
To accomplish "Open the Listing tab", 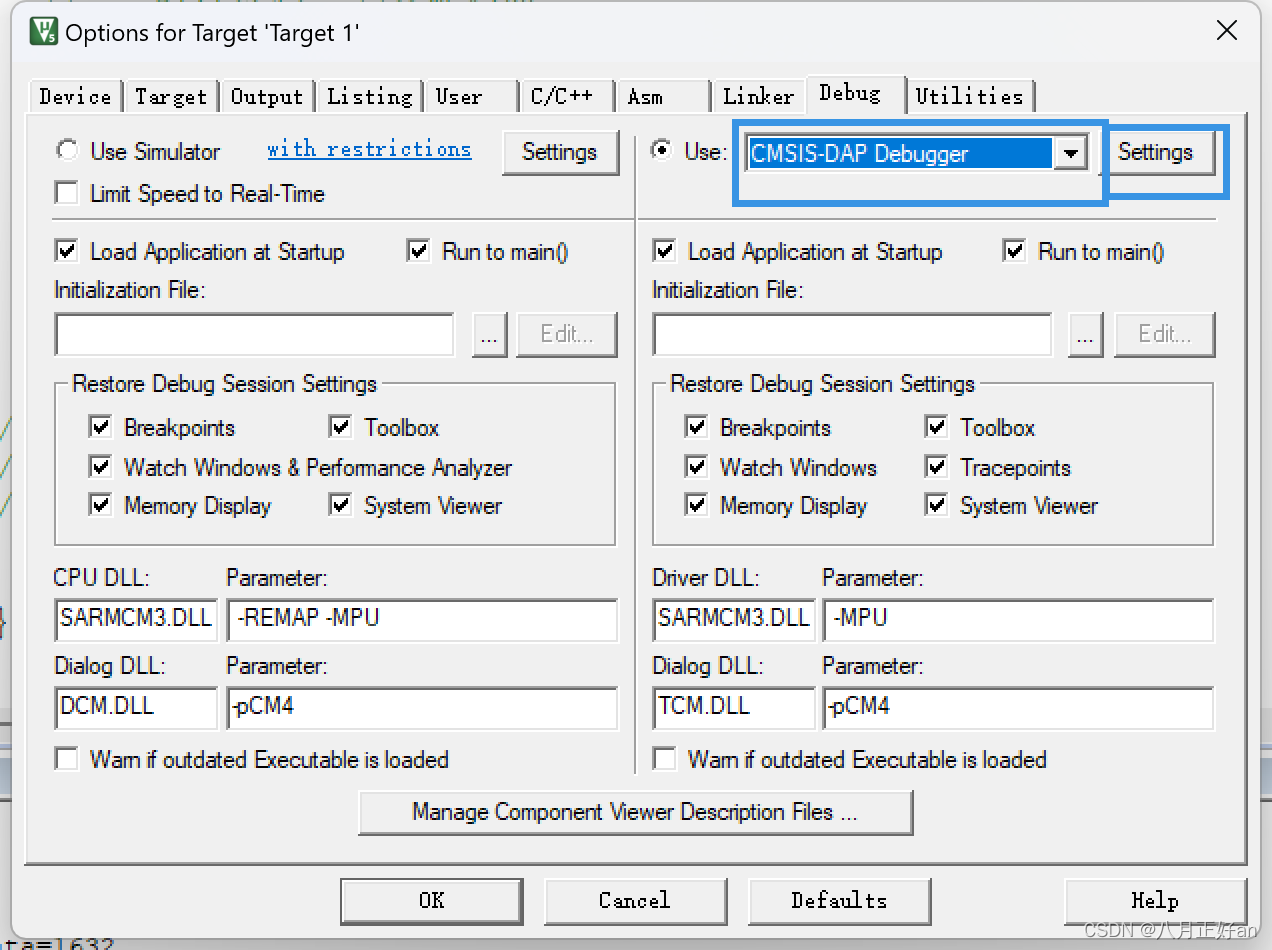I will [x=370, y=97].
